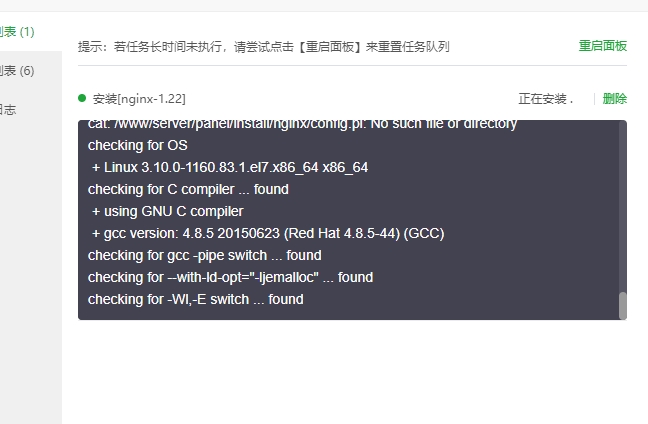The height and width of the screenshot is (424, 648).
Task: Click 删除 to remove the nginx install task
Action: click(615, 99)
